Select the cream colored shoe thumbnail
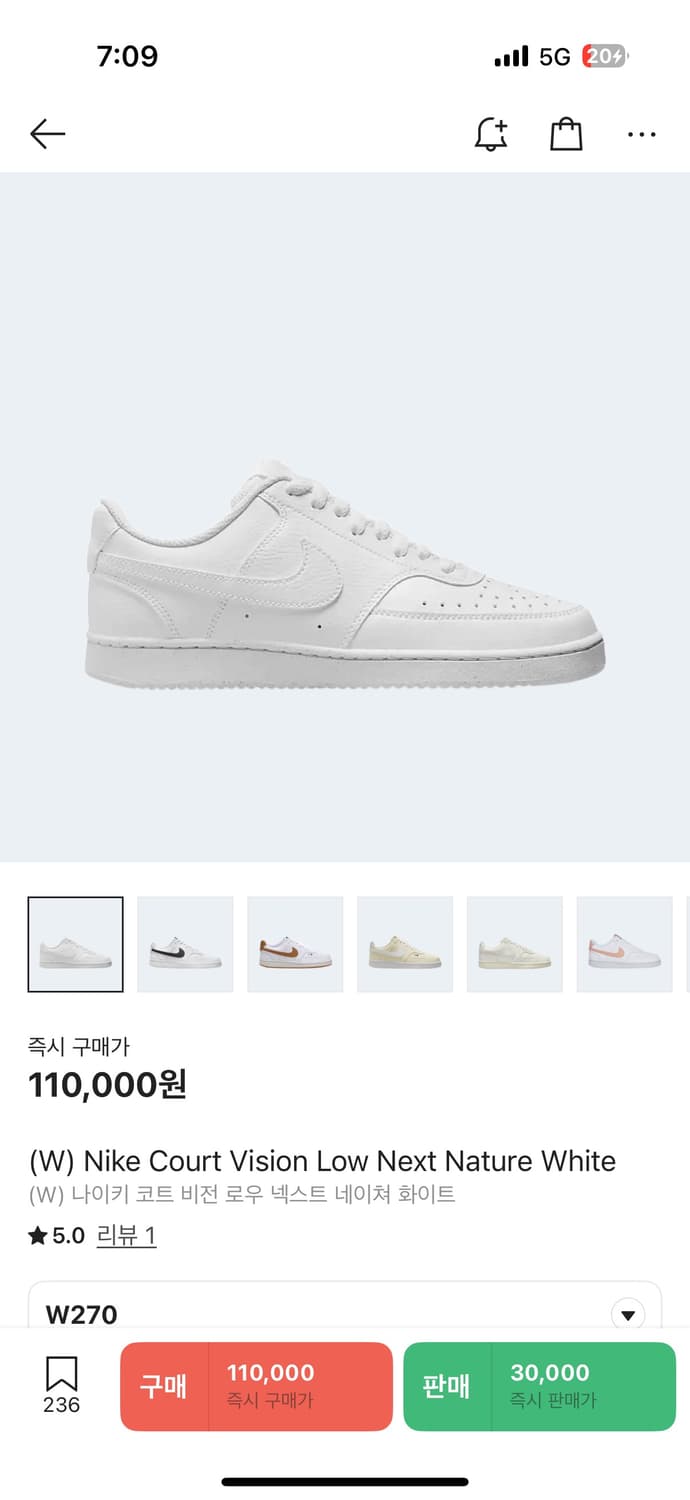This screenshot has height=1500, width=690. tap(514, 944)
